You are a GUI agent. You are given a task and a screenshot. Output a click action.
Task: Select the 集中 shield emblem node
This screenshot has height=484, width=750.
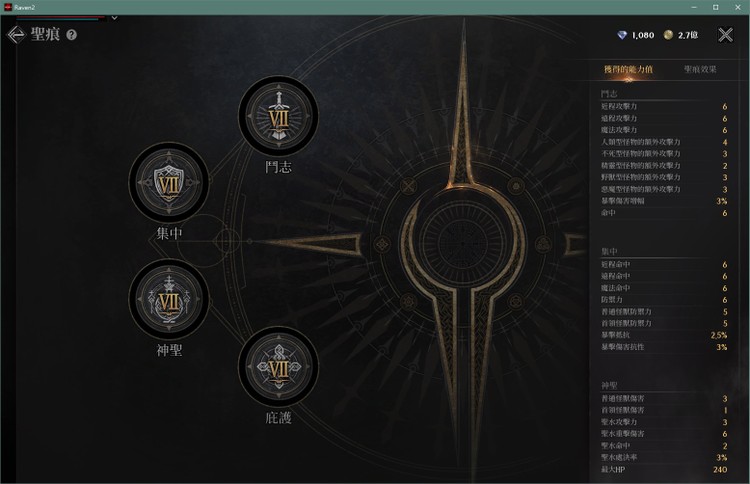[x=169, y=183]
